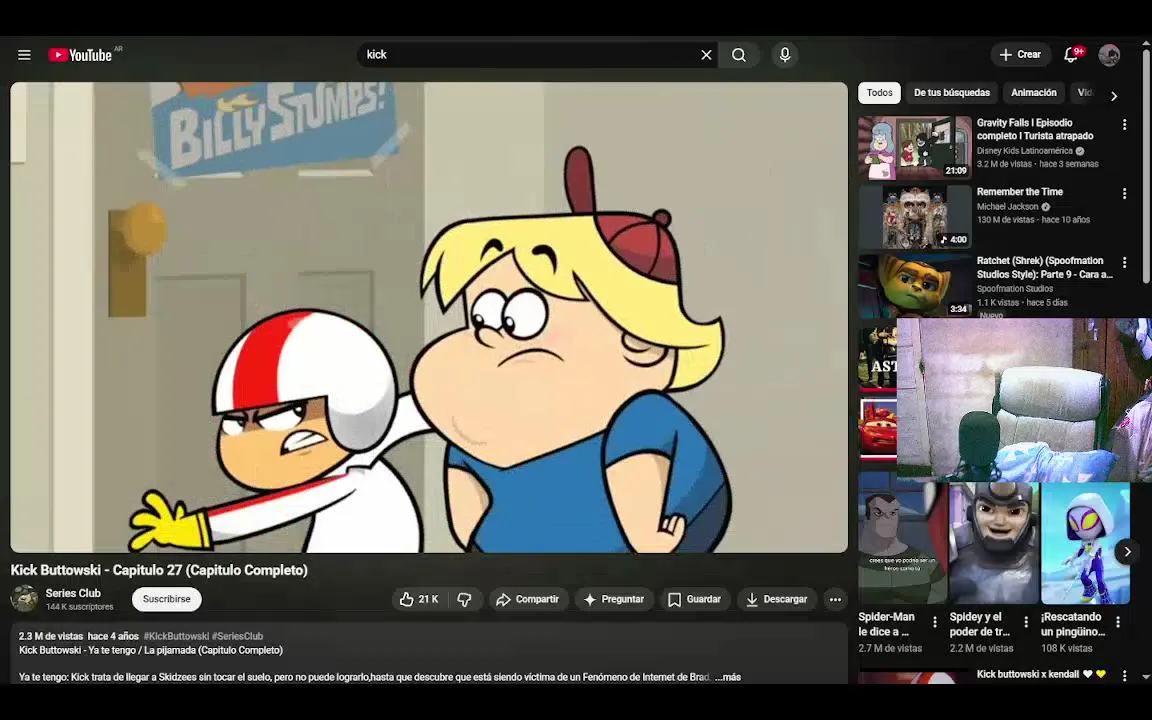
Task: Open Series Club channel avatar
Action: [24, 599]
